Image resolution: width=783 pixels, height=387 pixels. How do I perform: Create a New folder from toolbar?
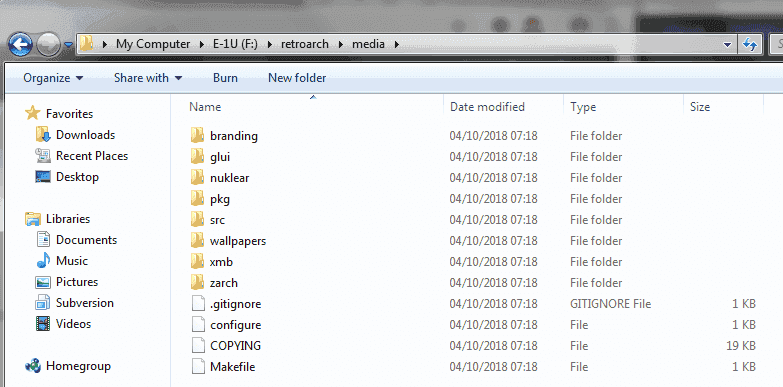pyautogui.click(x=297, y=78)
